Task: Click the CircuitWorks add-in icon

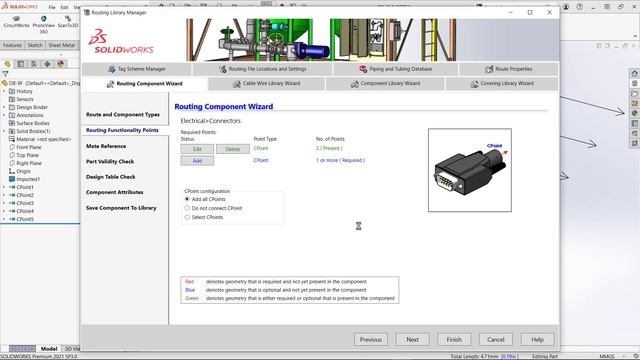Action: click(16, 22)
